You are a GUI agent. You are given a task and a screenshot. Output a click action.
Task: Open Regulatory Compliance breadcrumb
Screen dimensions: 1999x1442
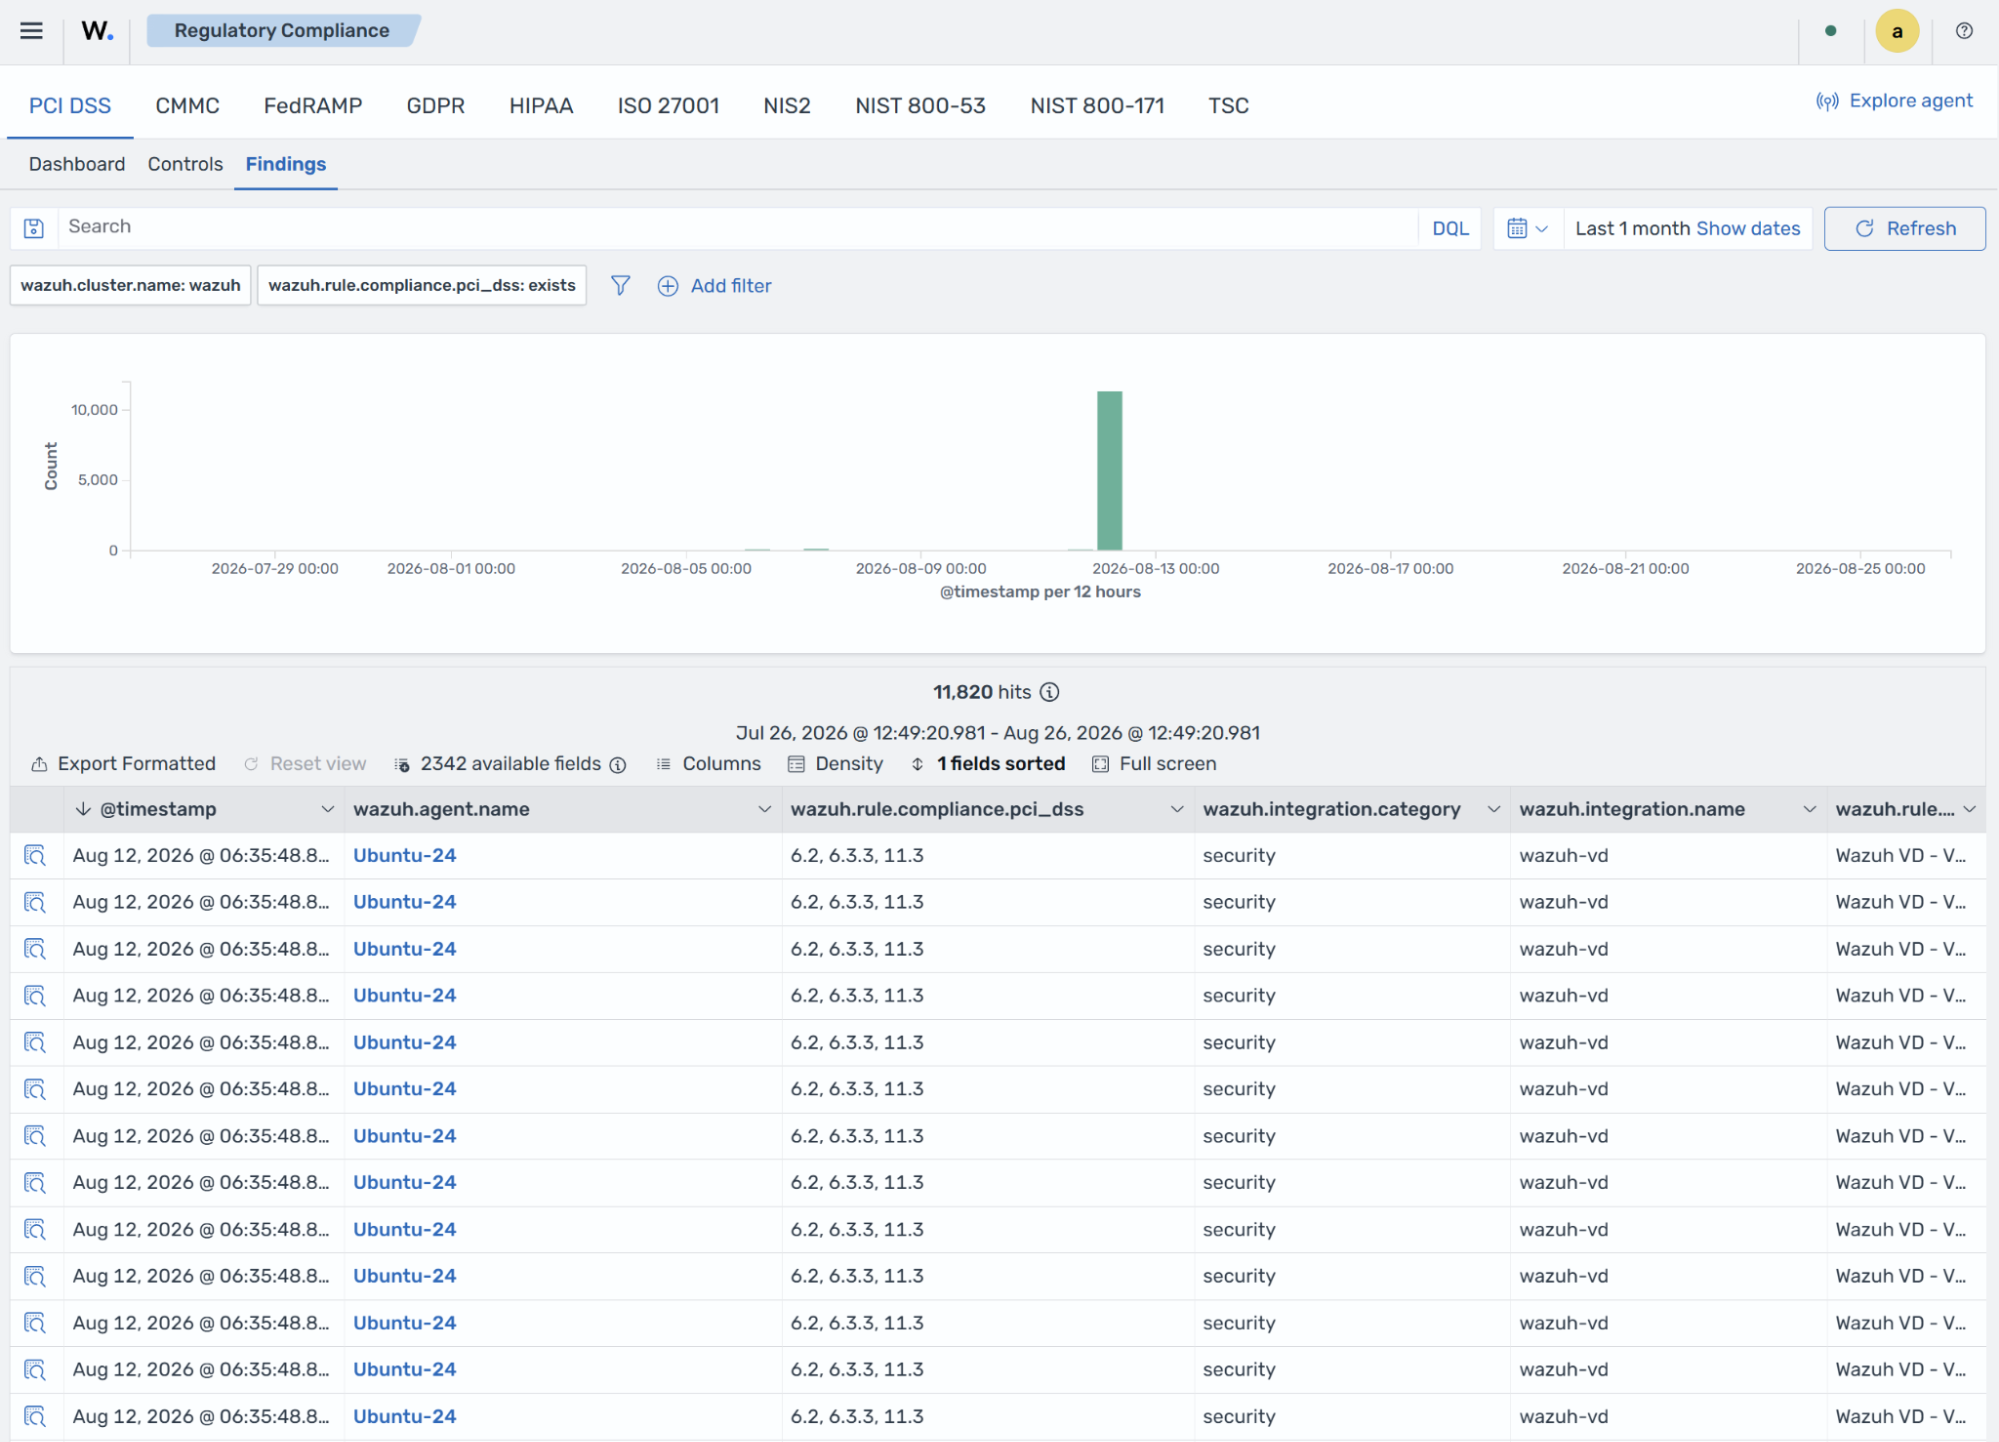tap(282, 31)
